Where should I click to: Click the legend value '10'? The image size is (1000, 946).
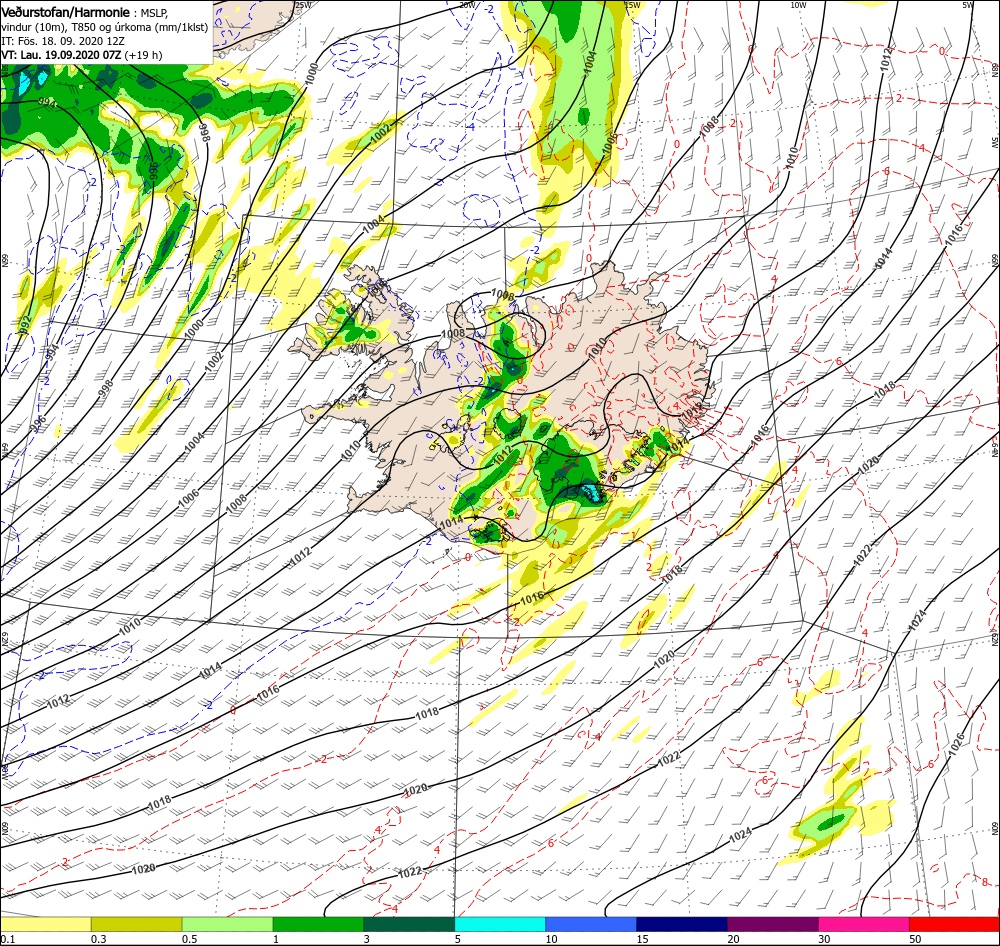pos(551,939)
